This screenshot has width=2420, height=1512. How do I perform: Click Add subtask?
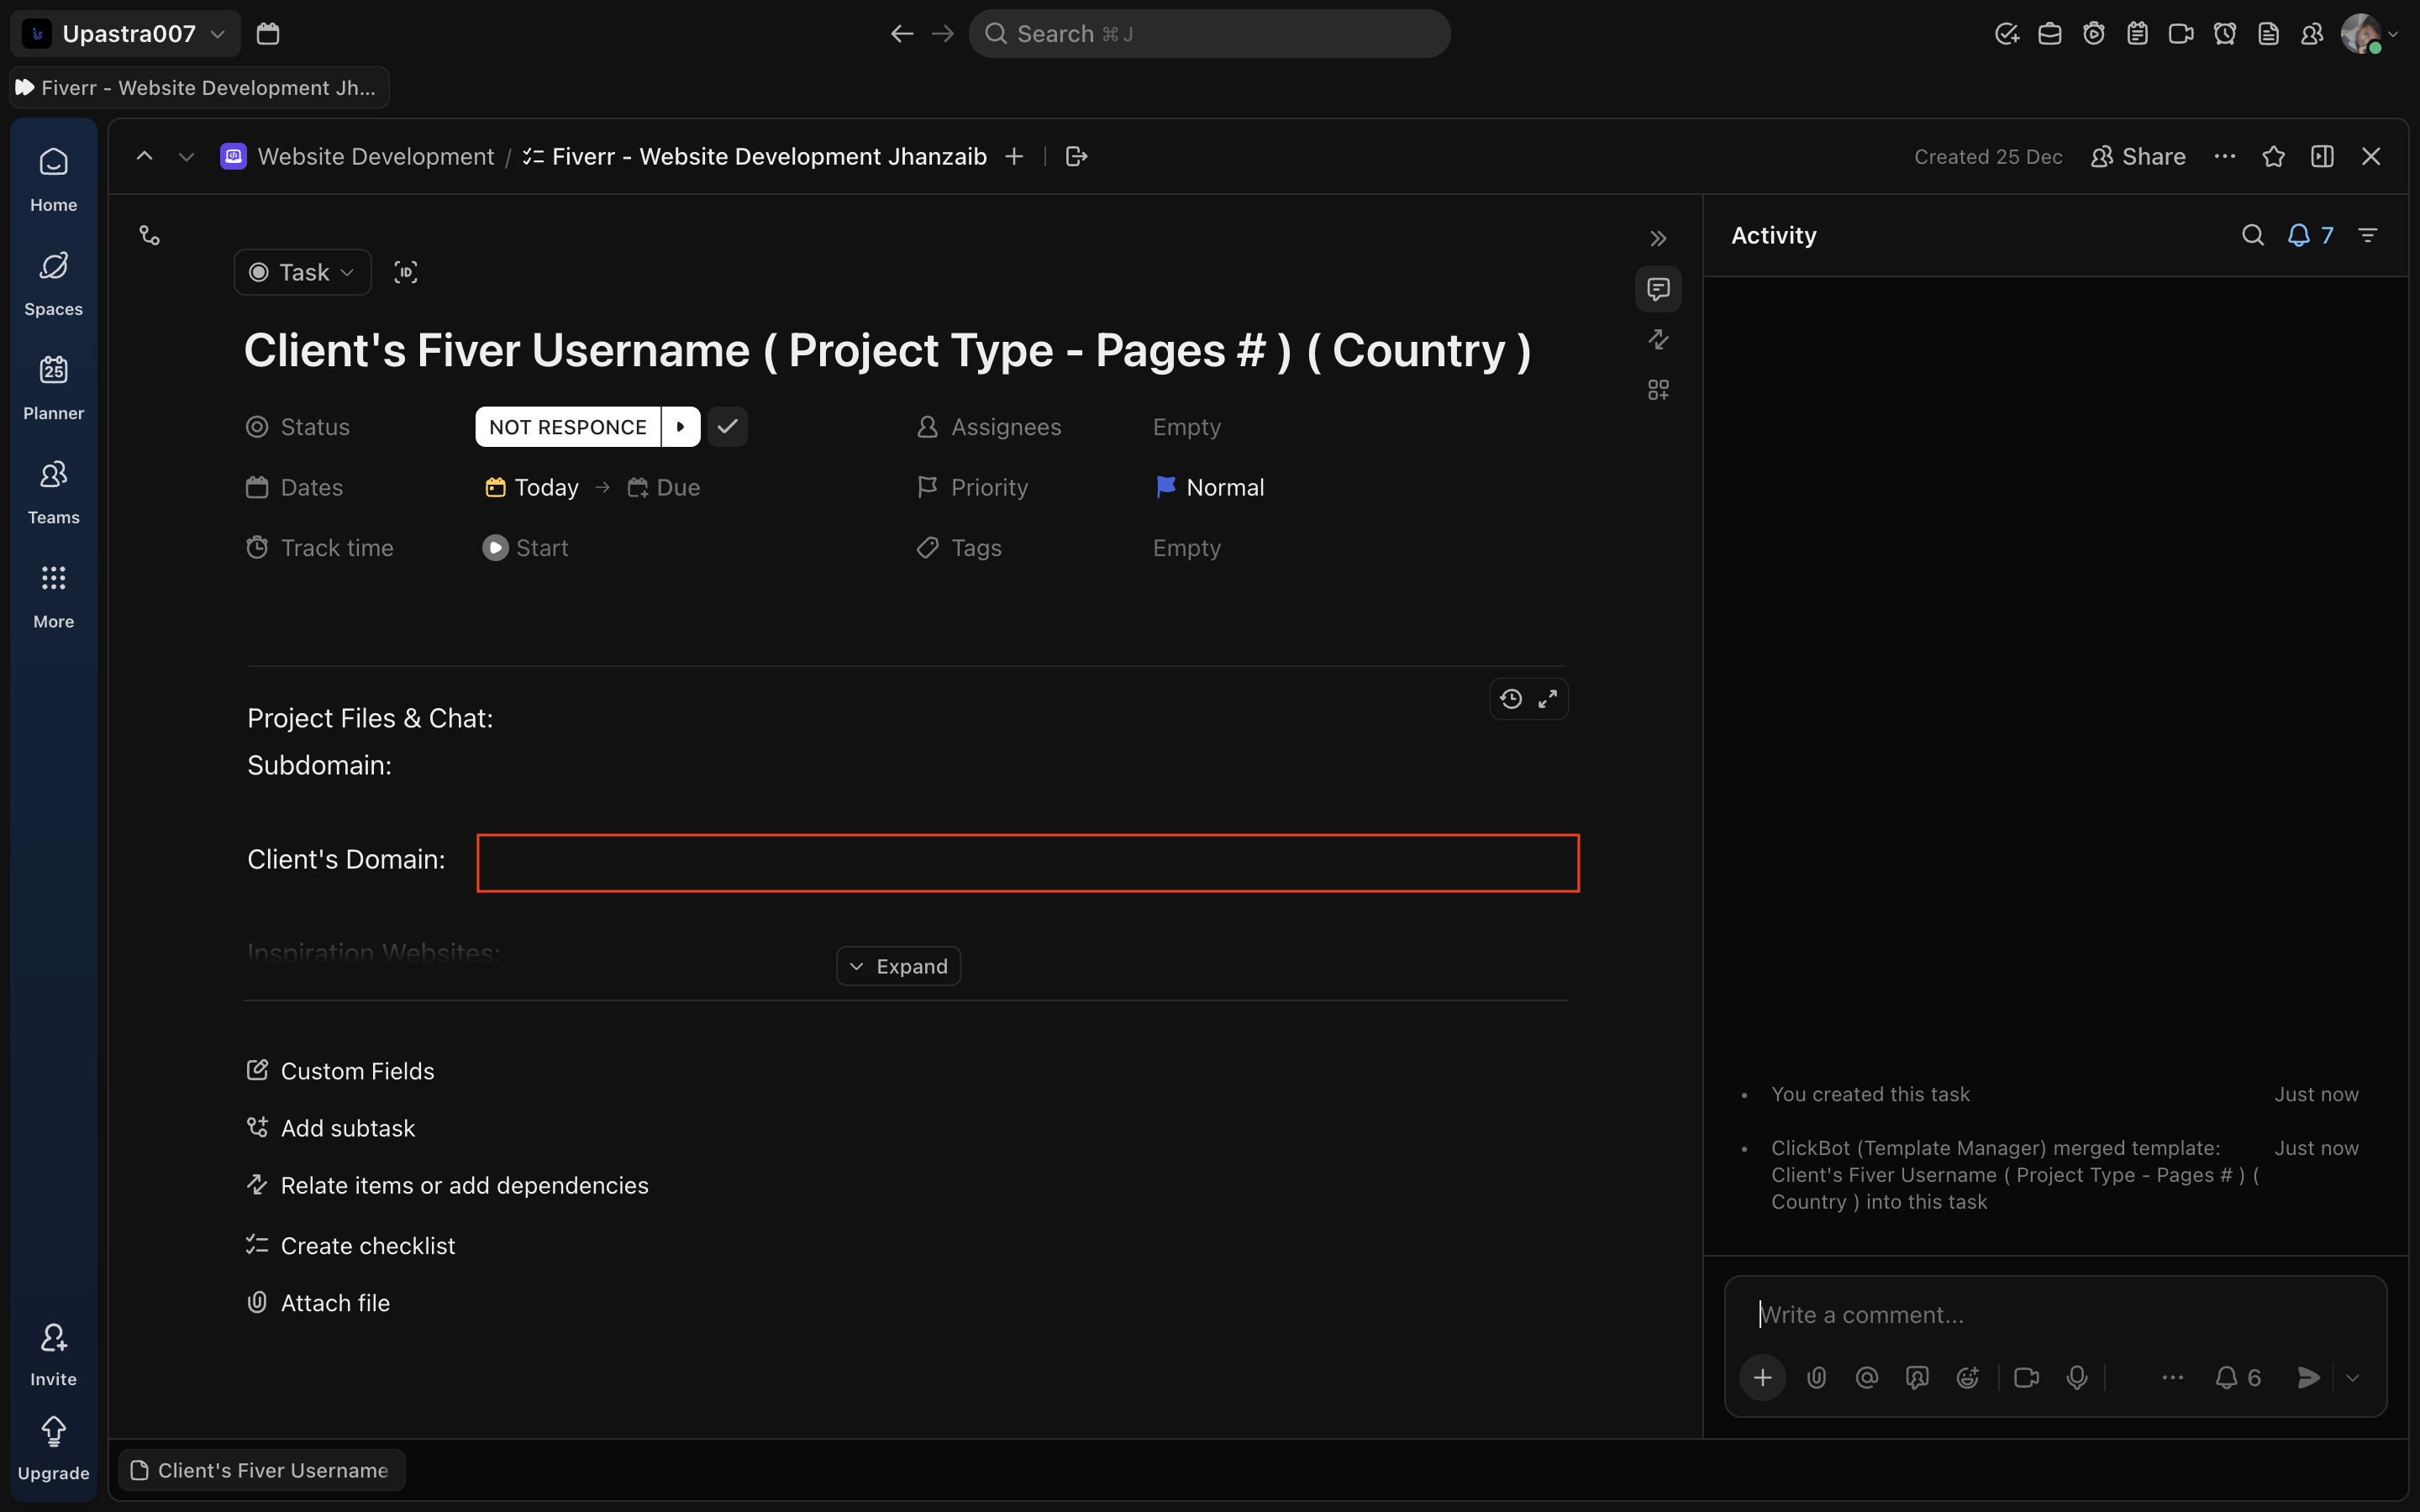pos(346,1128)
